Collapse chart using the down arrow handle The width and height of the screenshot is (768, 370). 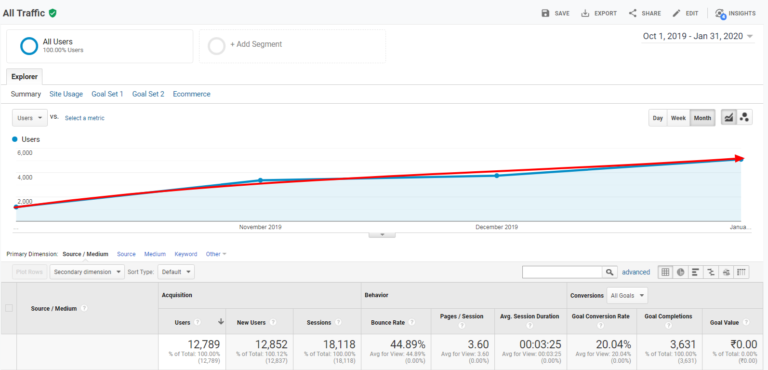click(x=382, y=235)
